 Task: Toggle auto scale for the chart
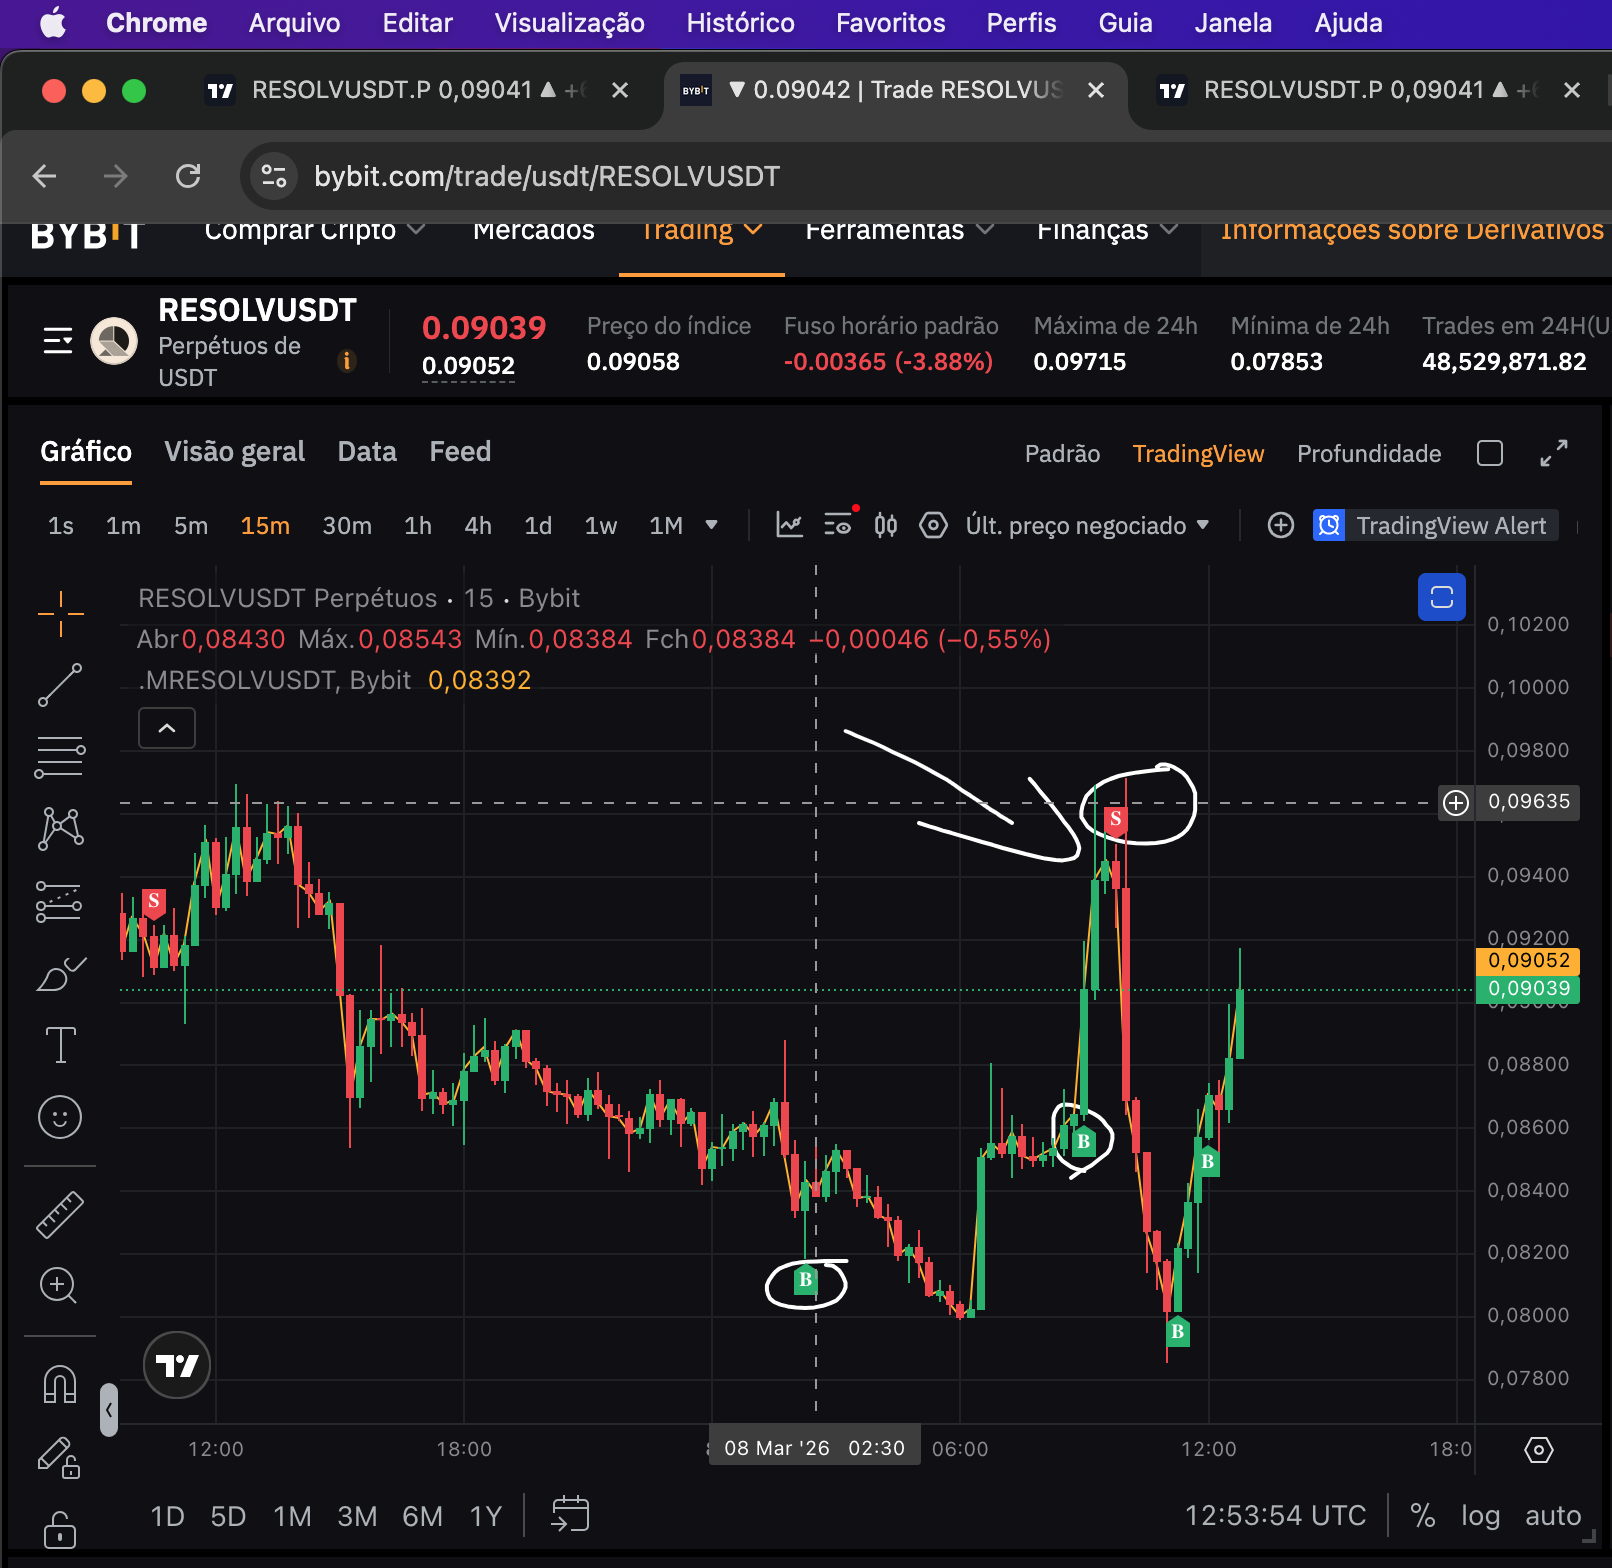point(1552,1516)
